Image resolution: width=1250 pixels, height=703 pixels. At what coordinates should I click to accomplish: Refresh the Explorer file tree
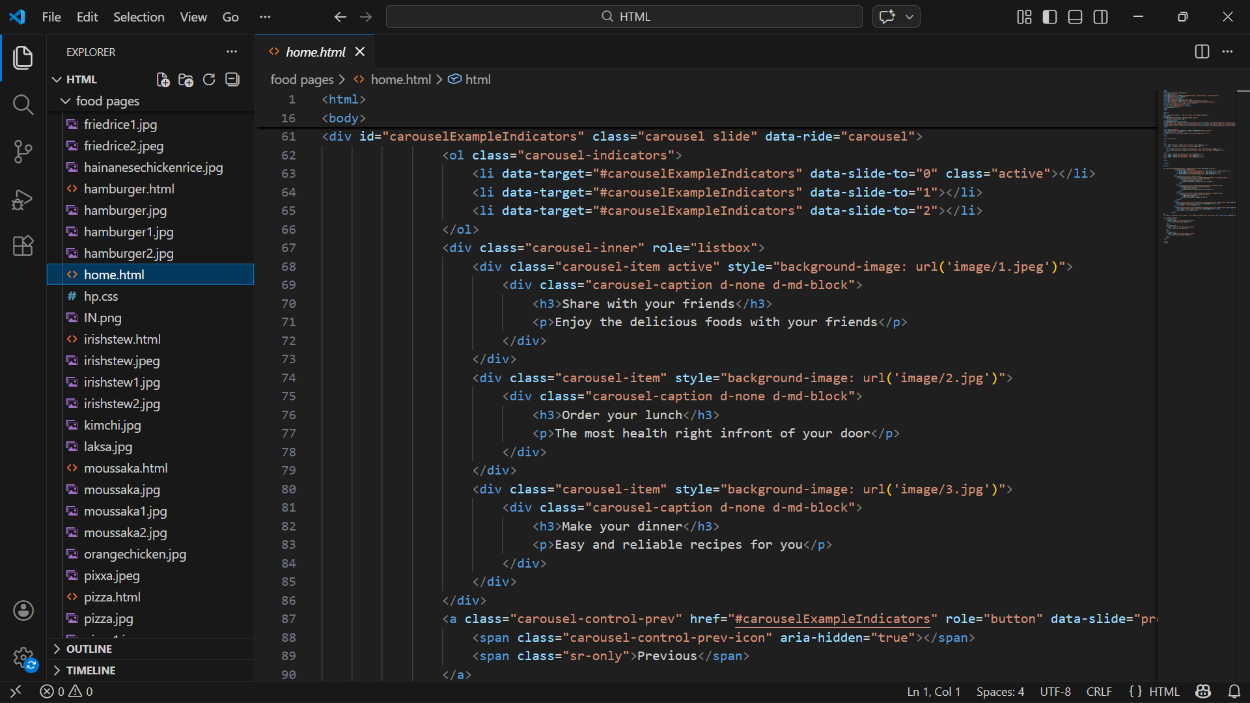[x=209, y=80]
